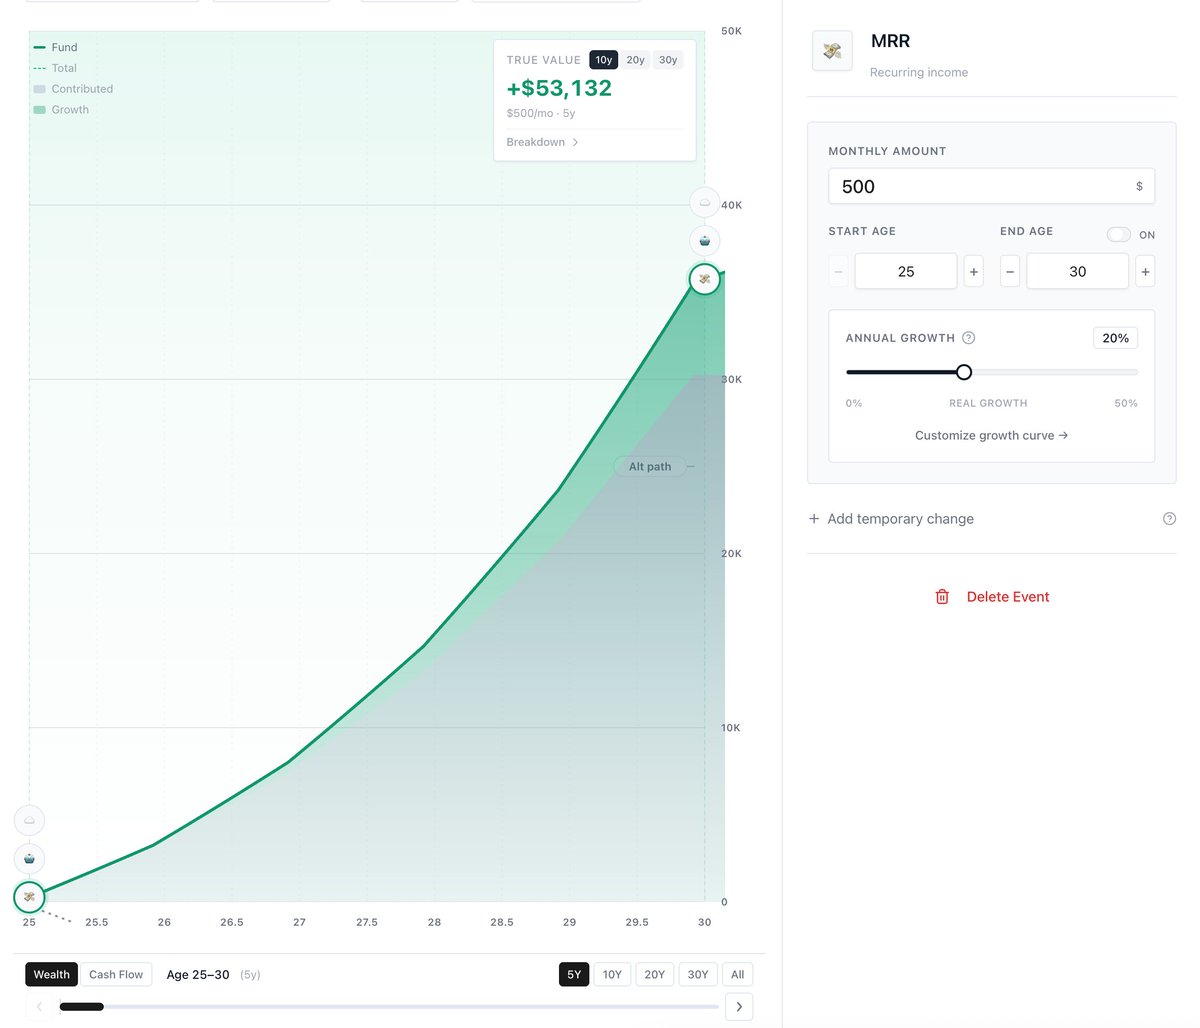The image size is (1200, 1028).
Task: Click Delete Event text
Action: [x=1008, y=597]
